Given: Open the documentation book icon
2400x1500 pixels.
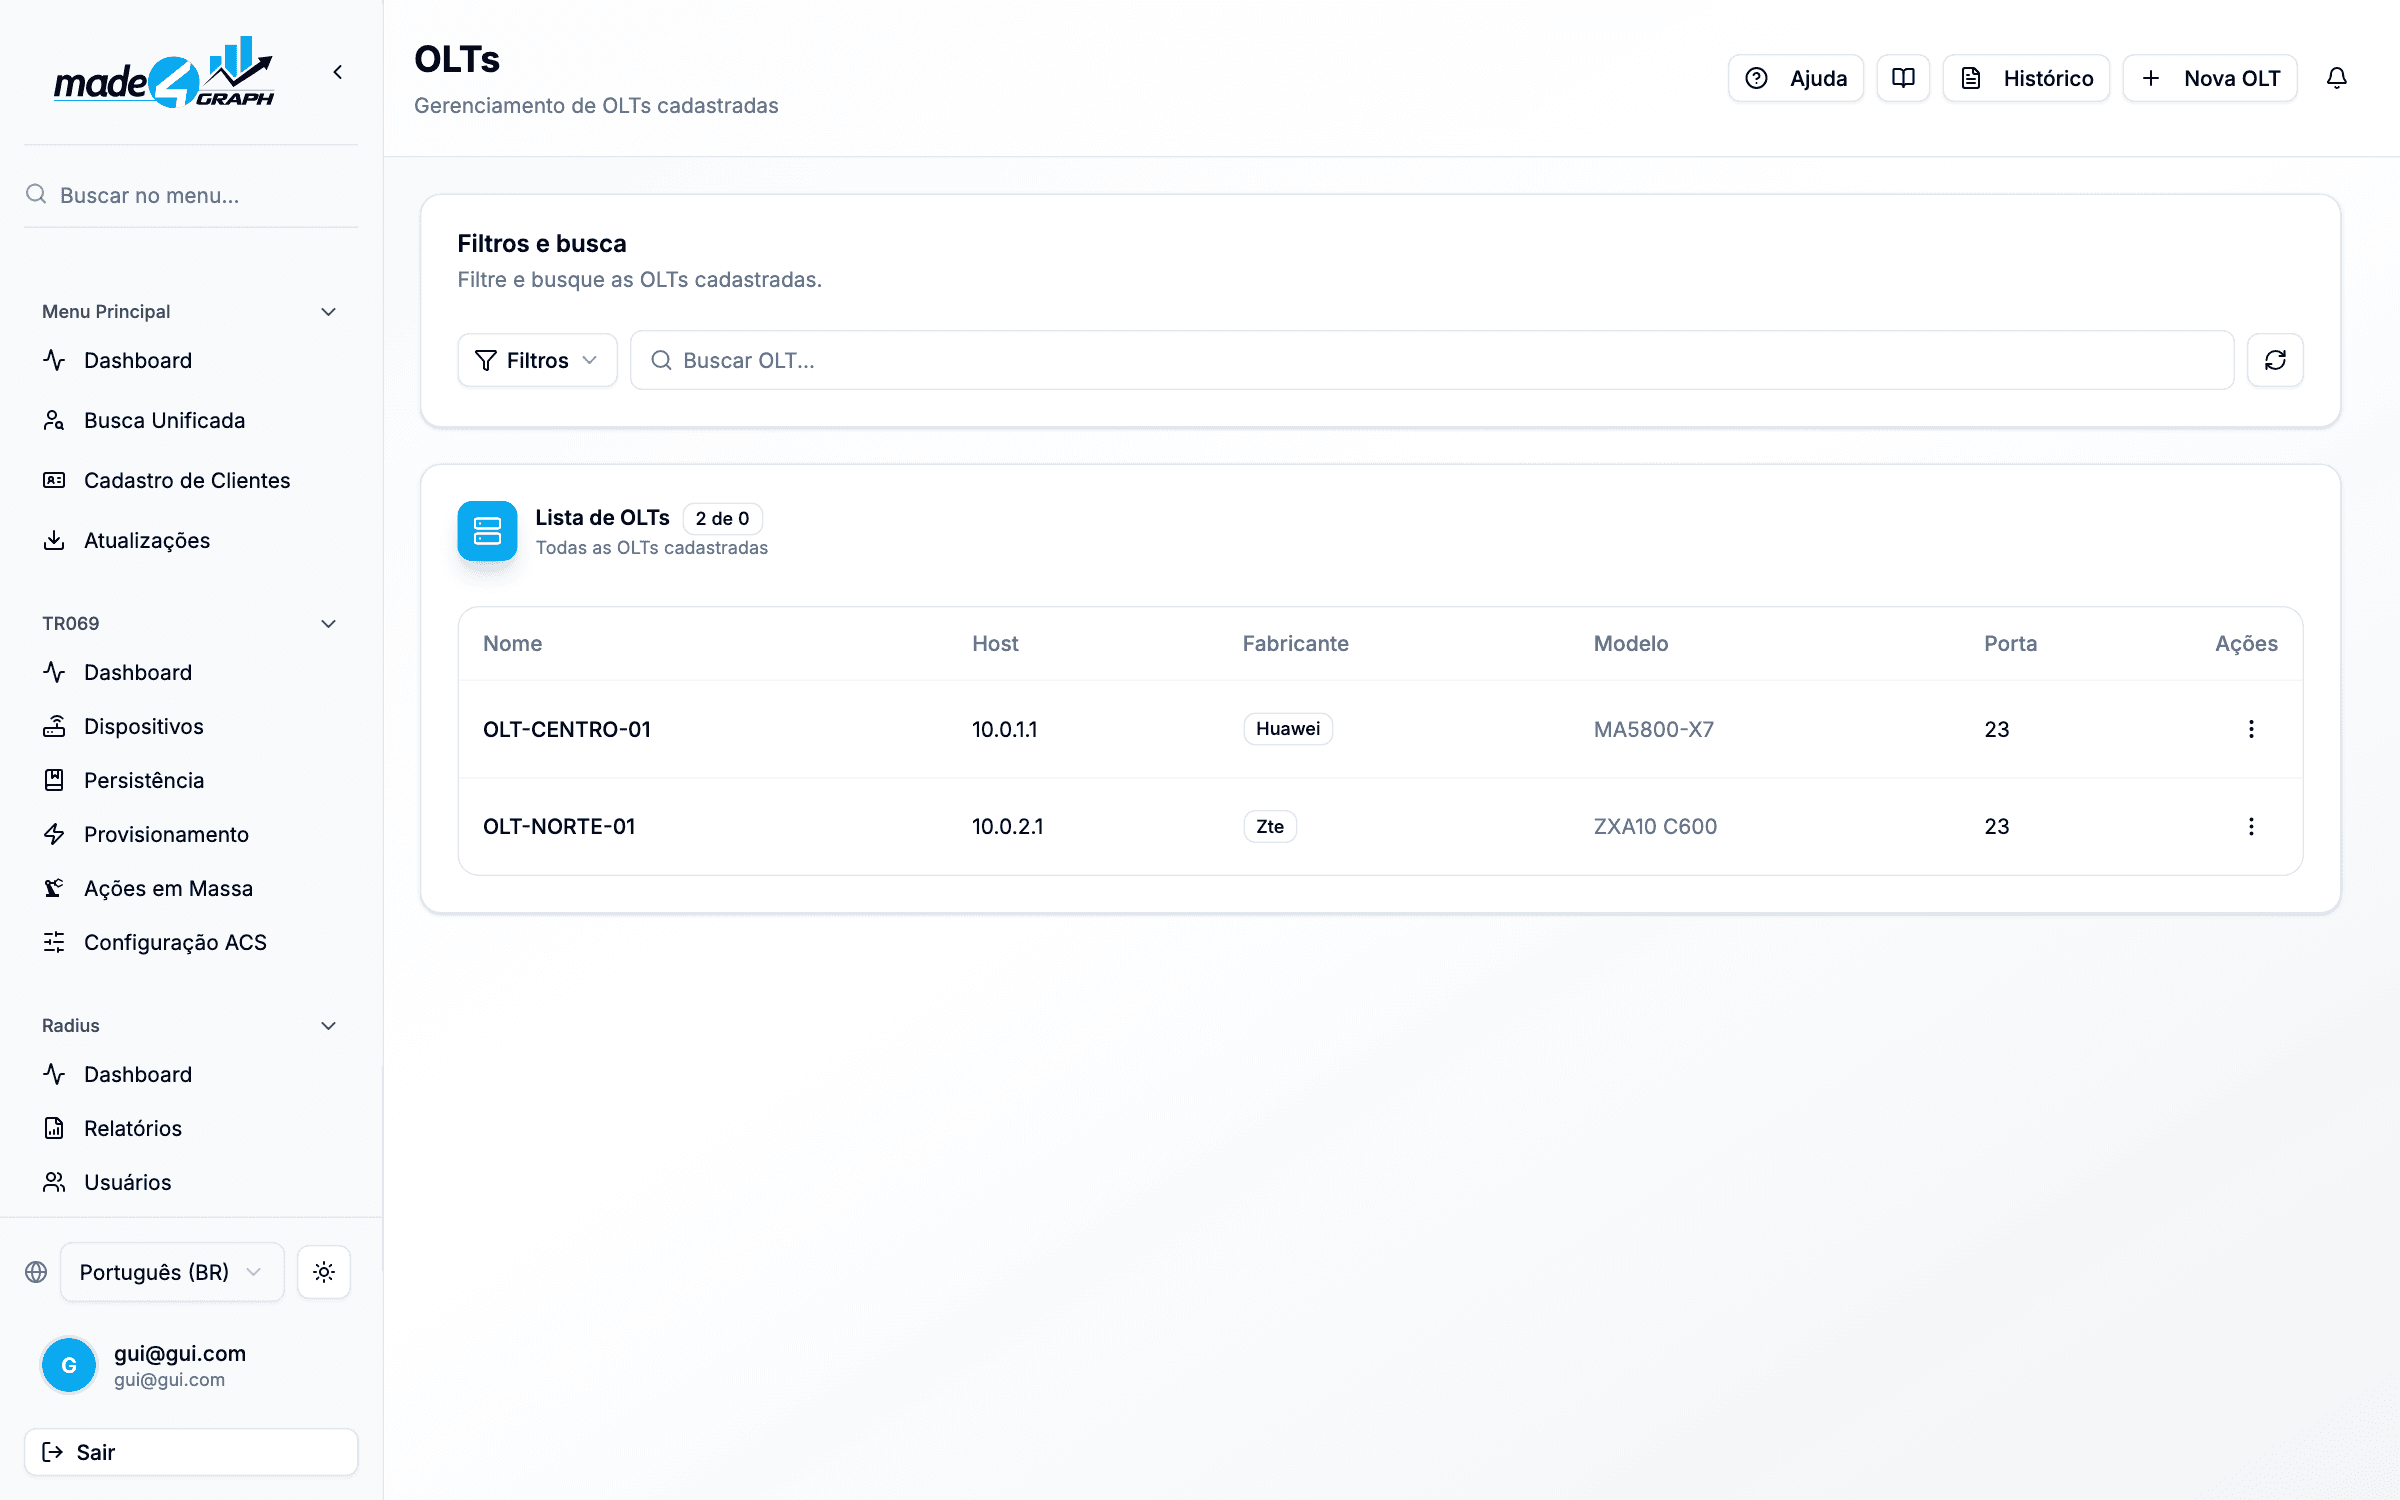Looking at the screenshot, I should (x=1903, y=78).
